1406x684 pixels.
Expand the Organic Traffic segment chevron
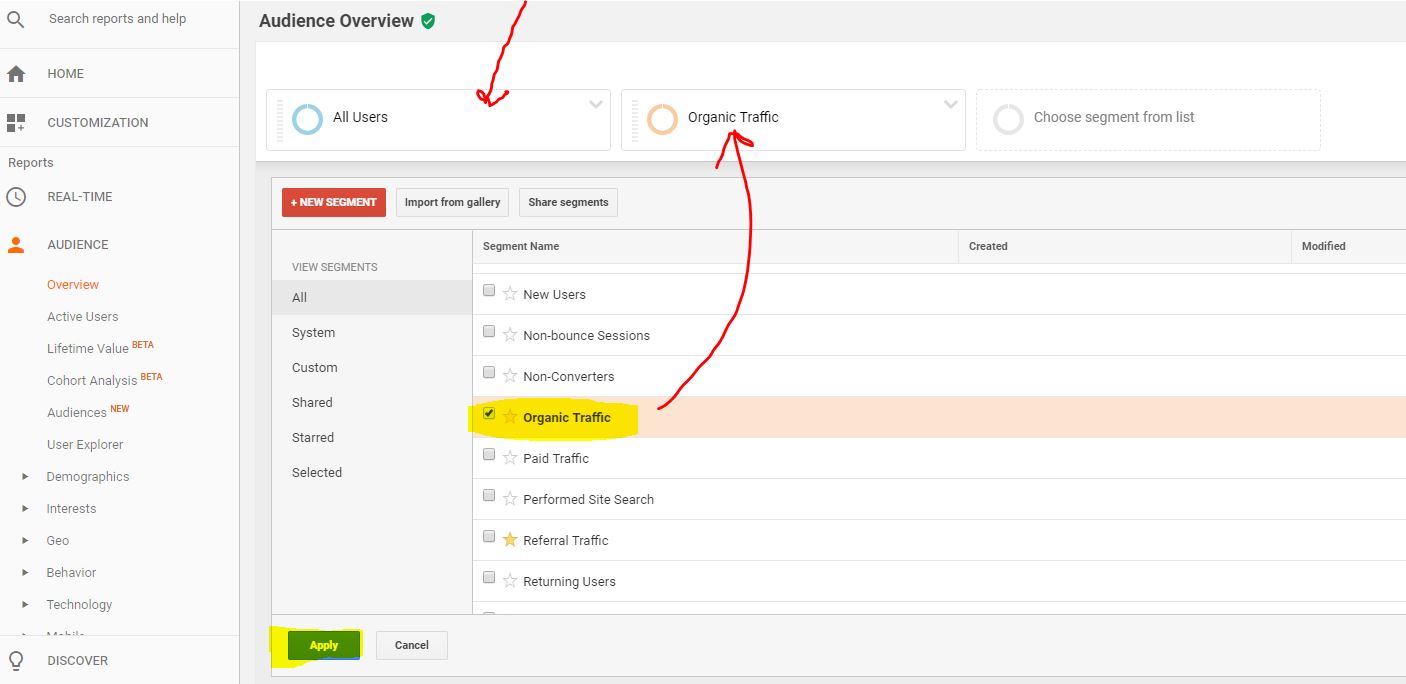[949, 104]
